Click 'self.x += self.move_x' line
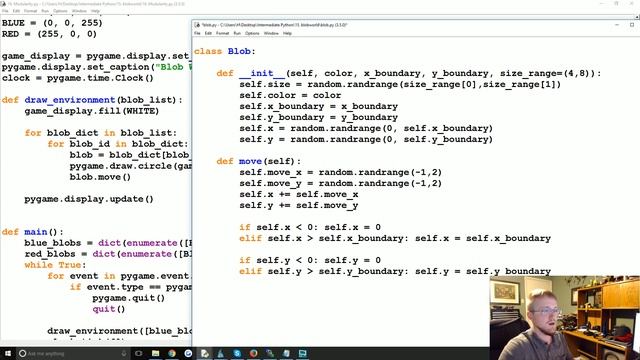This screenshot has width=640, height=360. [x=299, y=195]
